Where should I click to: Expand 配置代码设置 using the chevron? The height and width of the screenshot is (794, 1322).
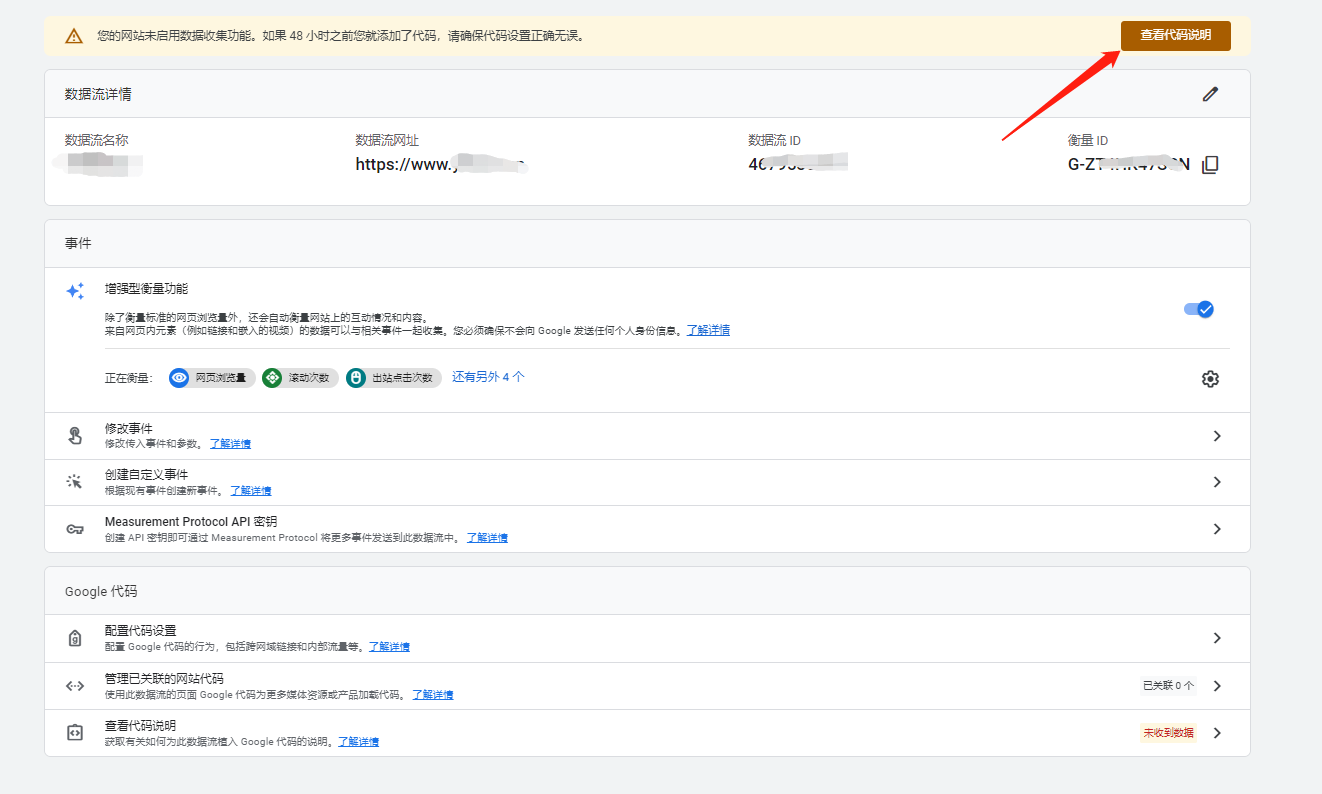coord(1216,637)
